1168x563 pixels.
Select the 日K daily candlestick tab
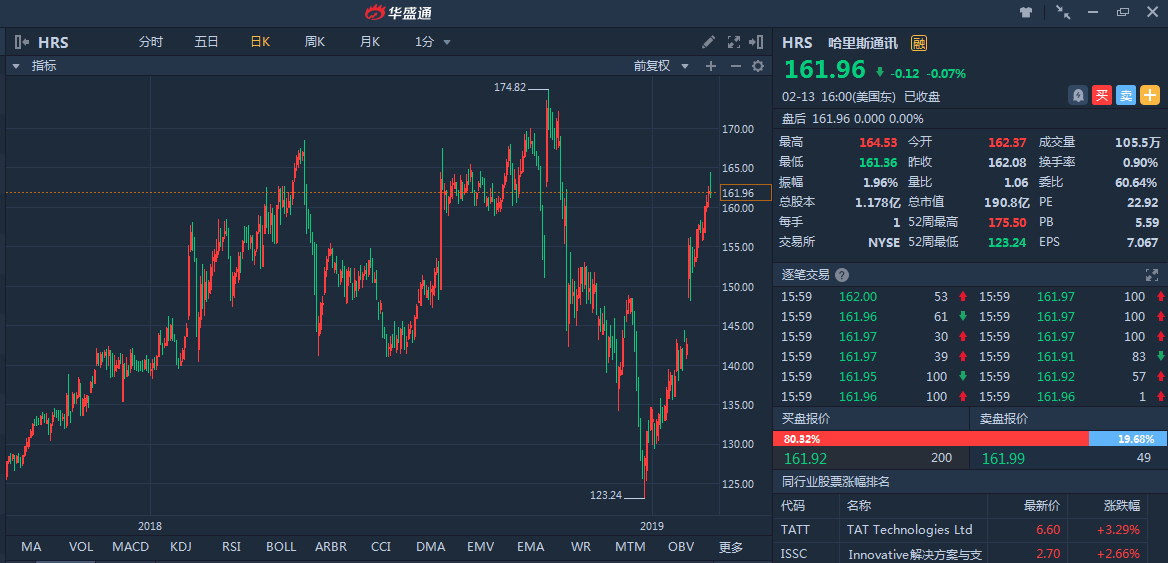click(260, 42)
